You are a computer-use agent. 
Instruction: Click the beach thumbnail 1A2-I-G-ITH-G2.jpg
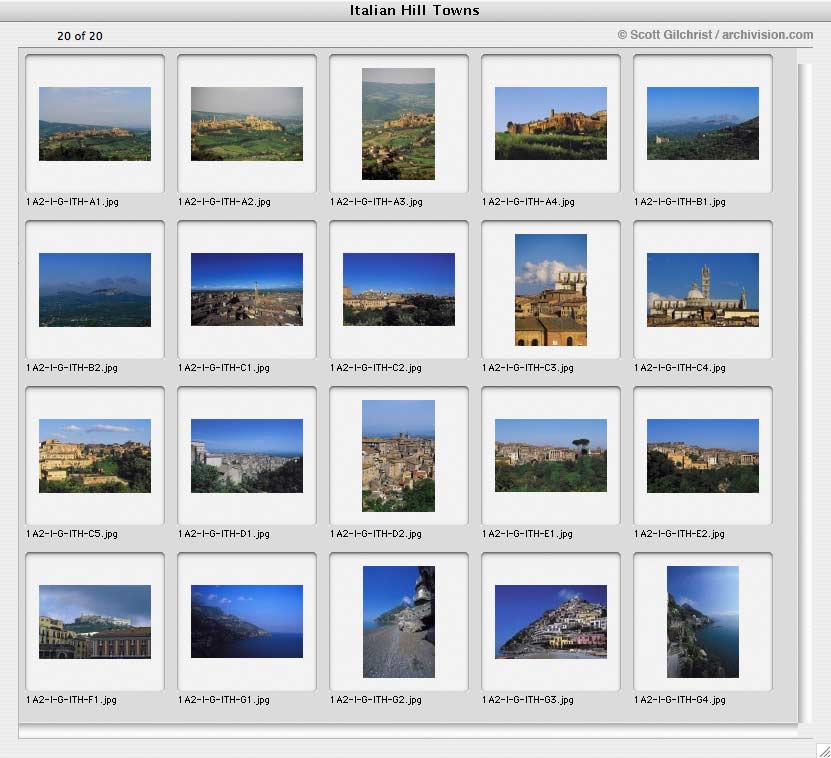399,622
